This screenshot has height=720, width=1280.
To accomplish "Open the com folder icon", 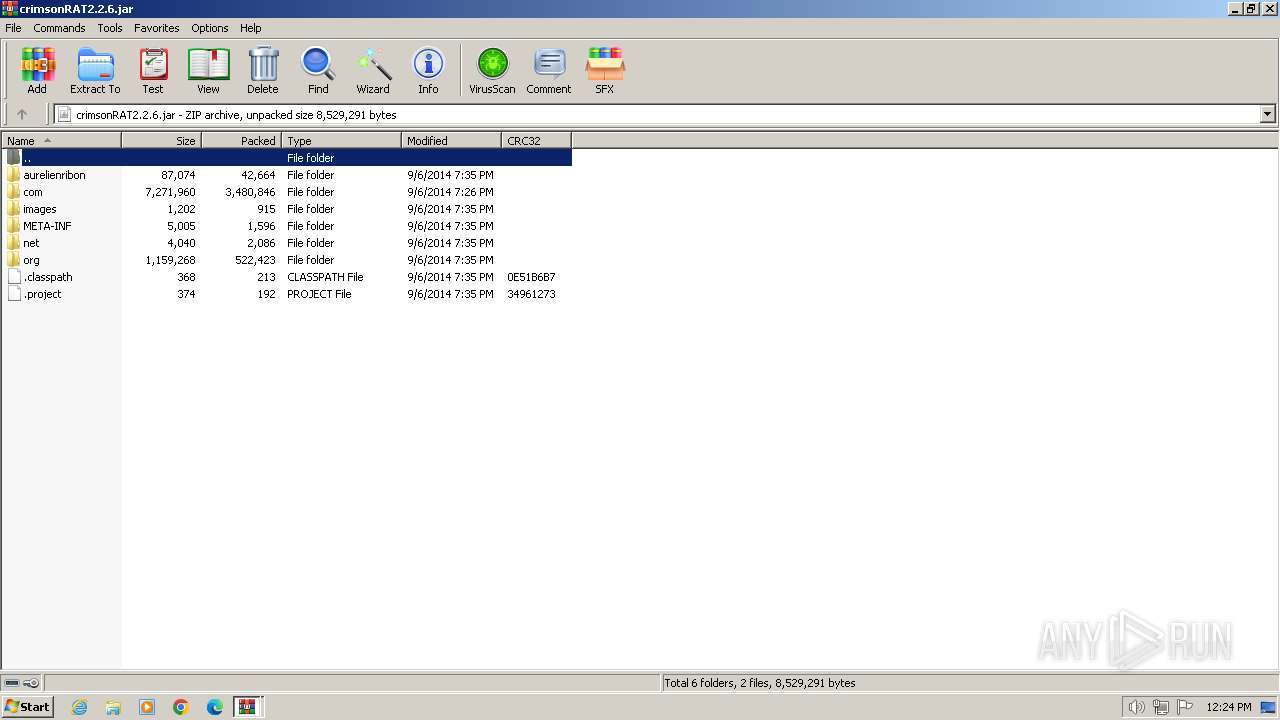I will [x=13, y=192].
